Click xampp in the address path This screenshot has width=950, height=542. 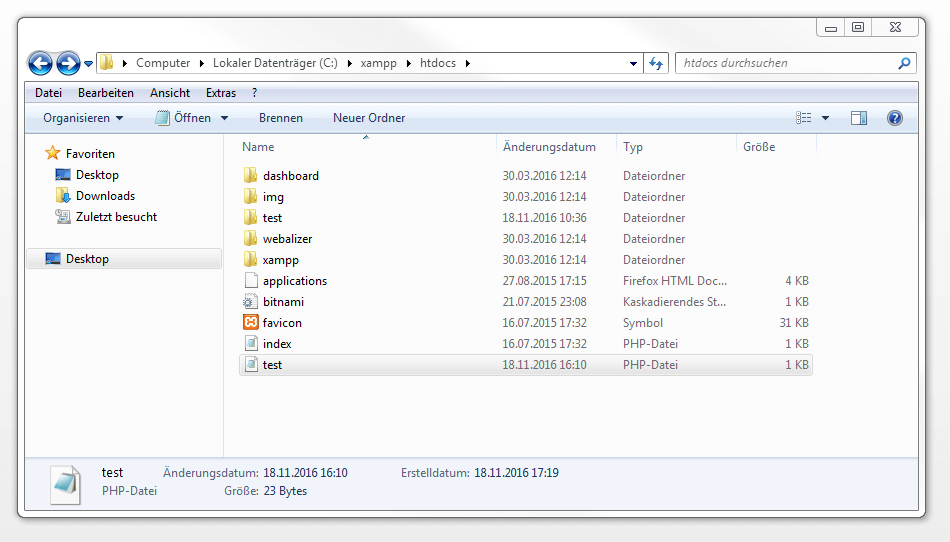coord(378,63)
